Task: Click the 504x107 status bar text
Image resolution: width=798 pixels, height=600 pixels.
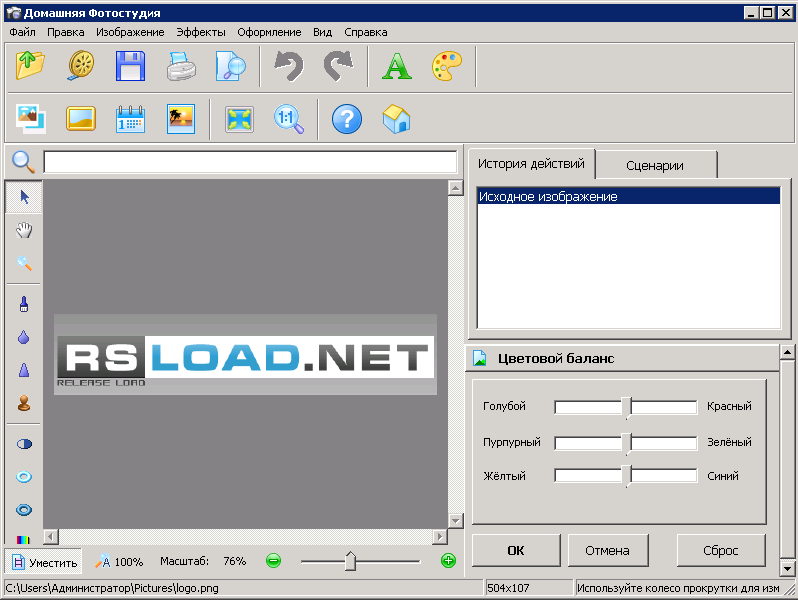Action: pos(508,588)
